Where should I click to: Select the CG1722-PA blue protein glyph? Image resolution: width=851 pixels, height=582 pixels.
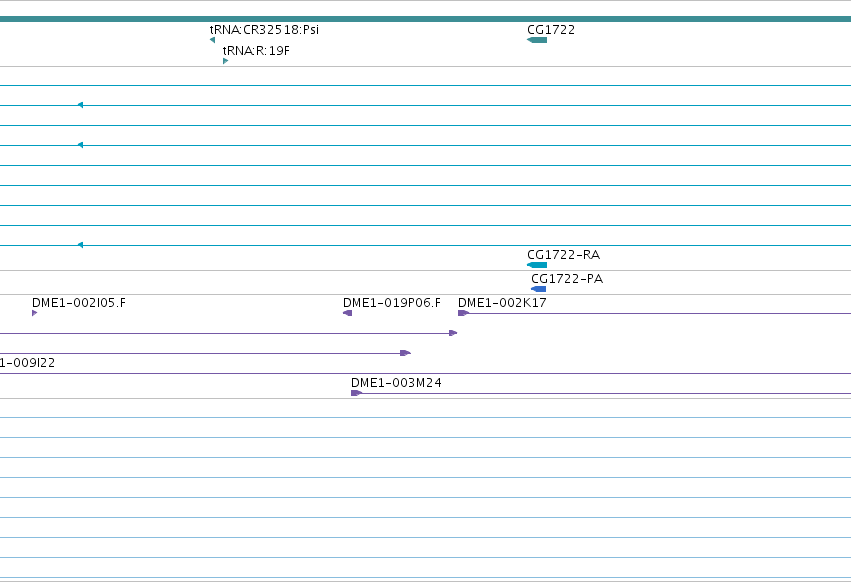coord(538,289)
